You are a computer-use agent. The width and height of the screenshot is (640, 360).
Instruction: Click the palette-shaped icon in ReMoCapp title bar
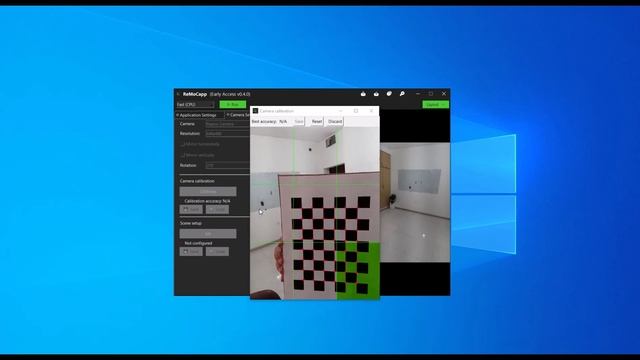click(x=389, y=94)
